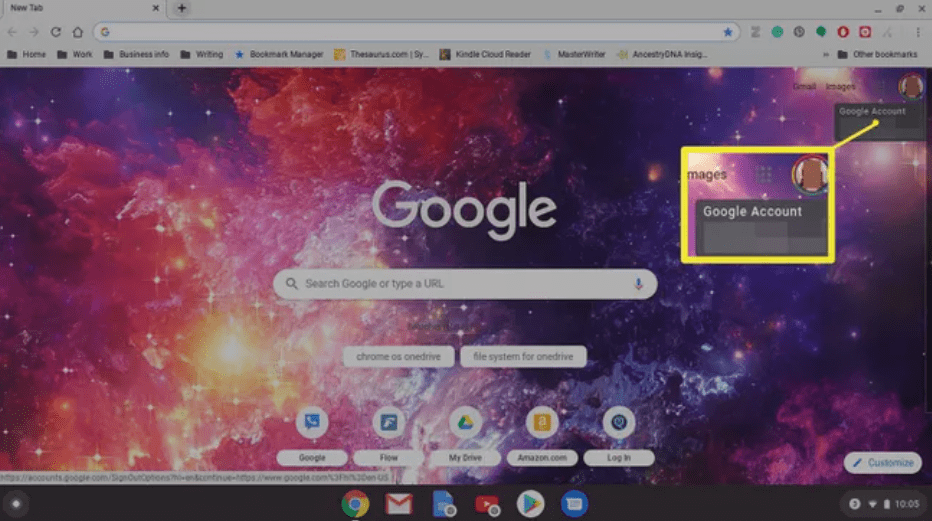Open the MasterWriter bookmark
Viewport: 932px width, 521px height.
574,54
